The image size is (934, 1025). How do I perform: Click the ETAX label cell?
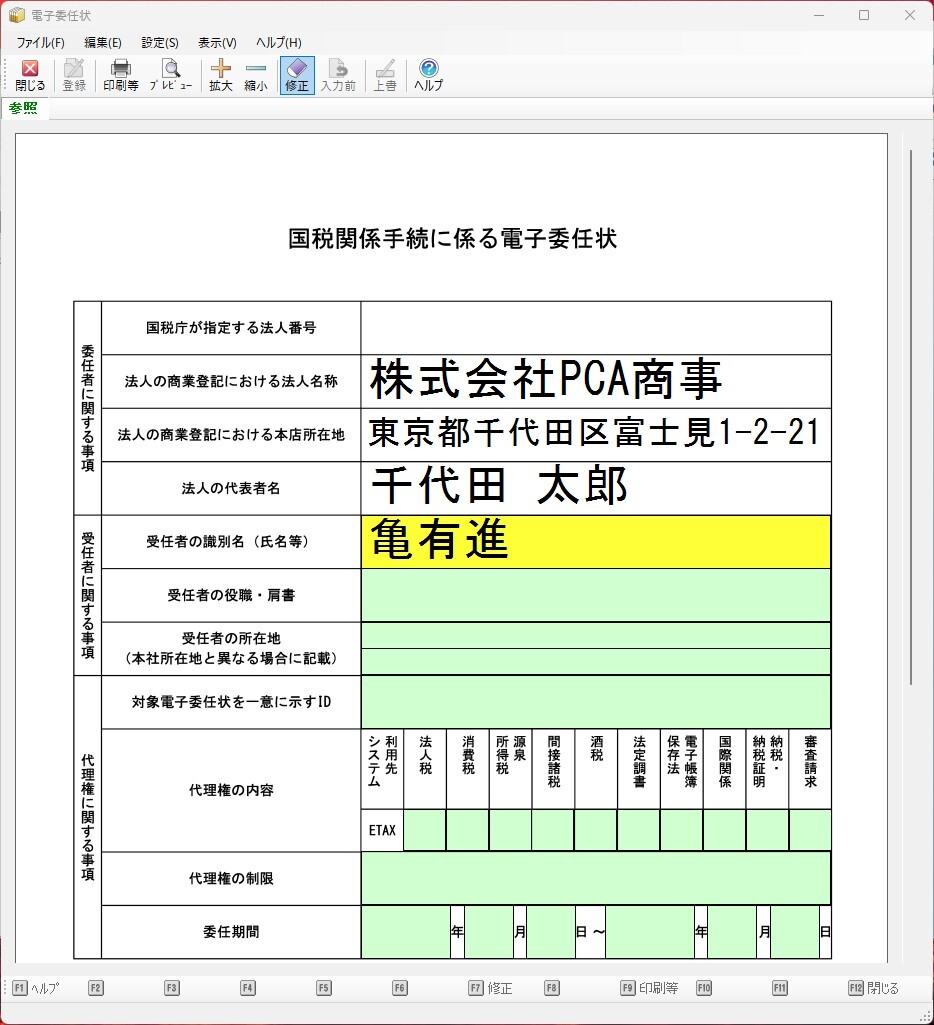382,830
